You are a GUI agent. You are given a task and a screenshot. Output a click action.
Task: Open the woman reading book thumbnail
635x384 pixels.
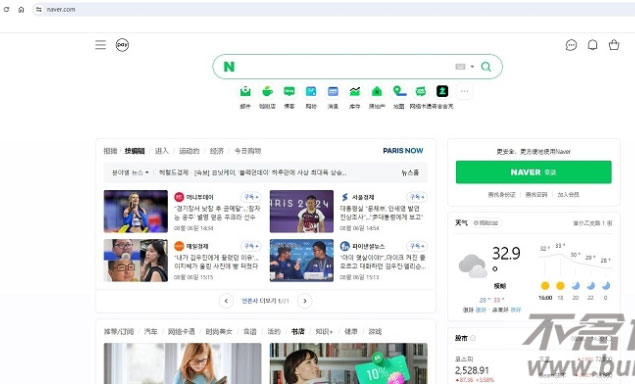click(x=183, y=363)
